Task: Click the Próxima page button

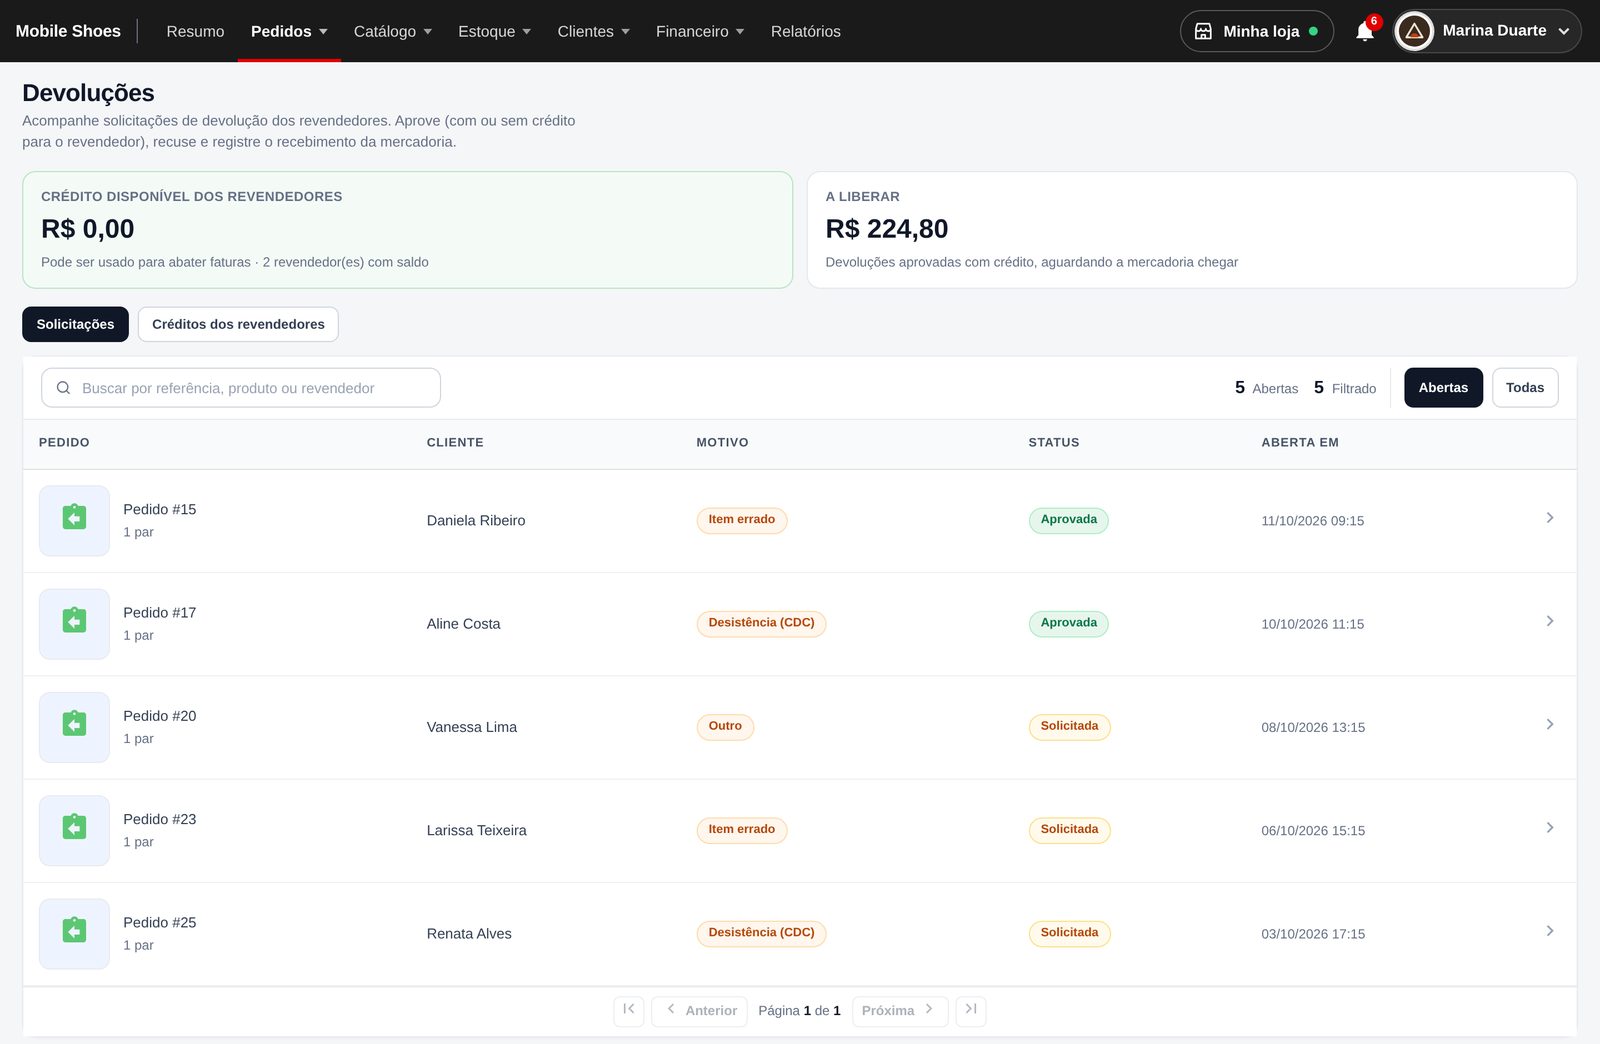Action: pyautogui.click(x=899, y=1011)
